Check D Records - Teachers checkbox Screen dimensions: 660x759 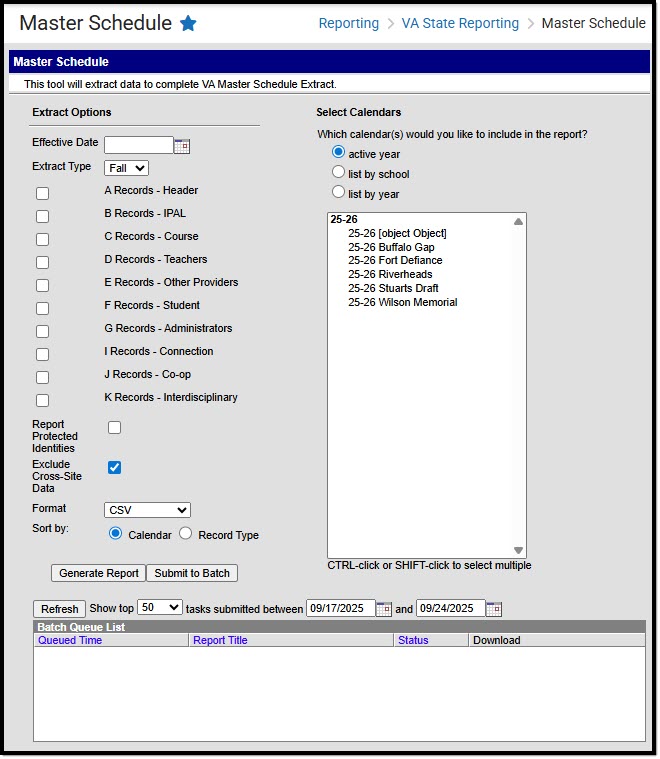click(43, 262)
